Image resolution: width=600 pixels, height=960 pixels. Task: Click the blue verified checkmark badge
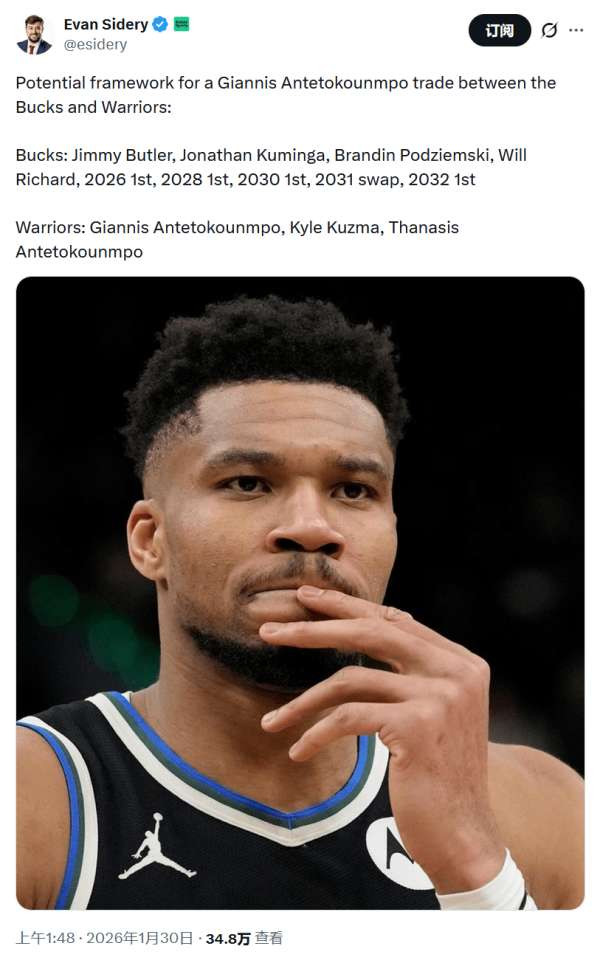(x=160, y=24)
